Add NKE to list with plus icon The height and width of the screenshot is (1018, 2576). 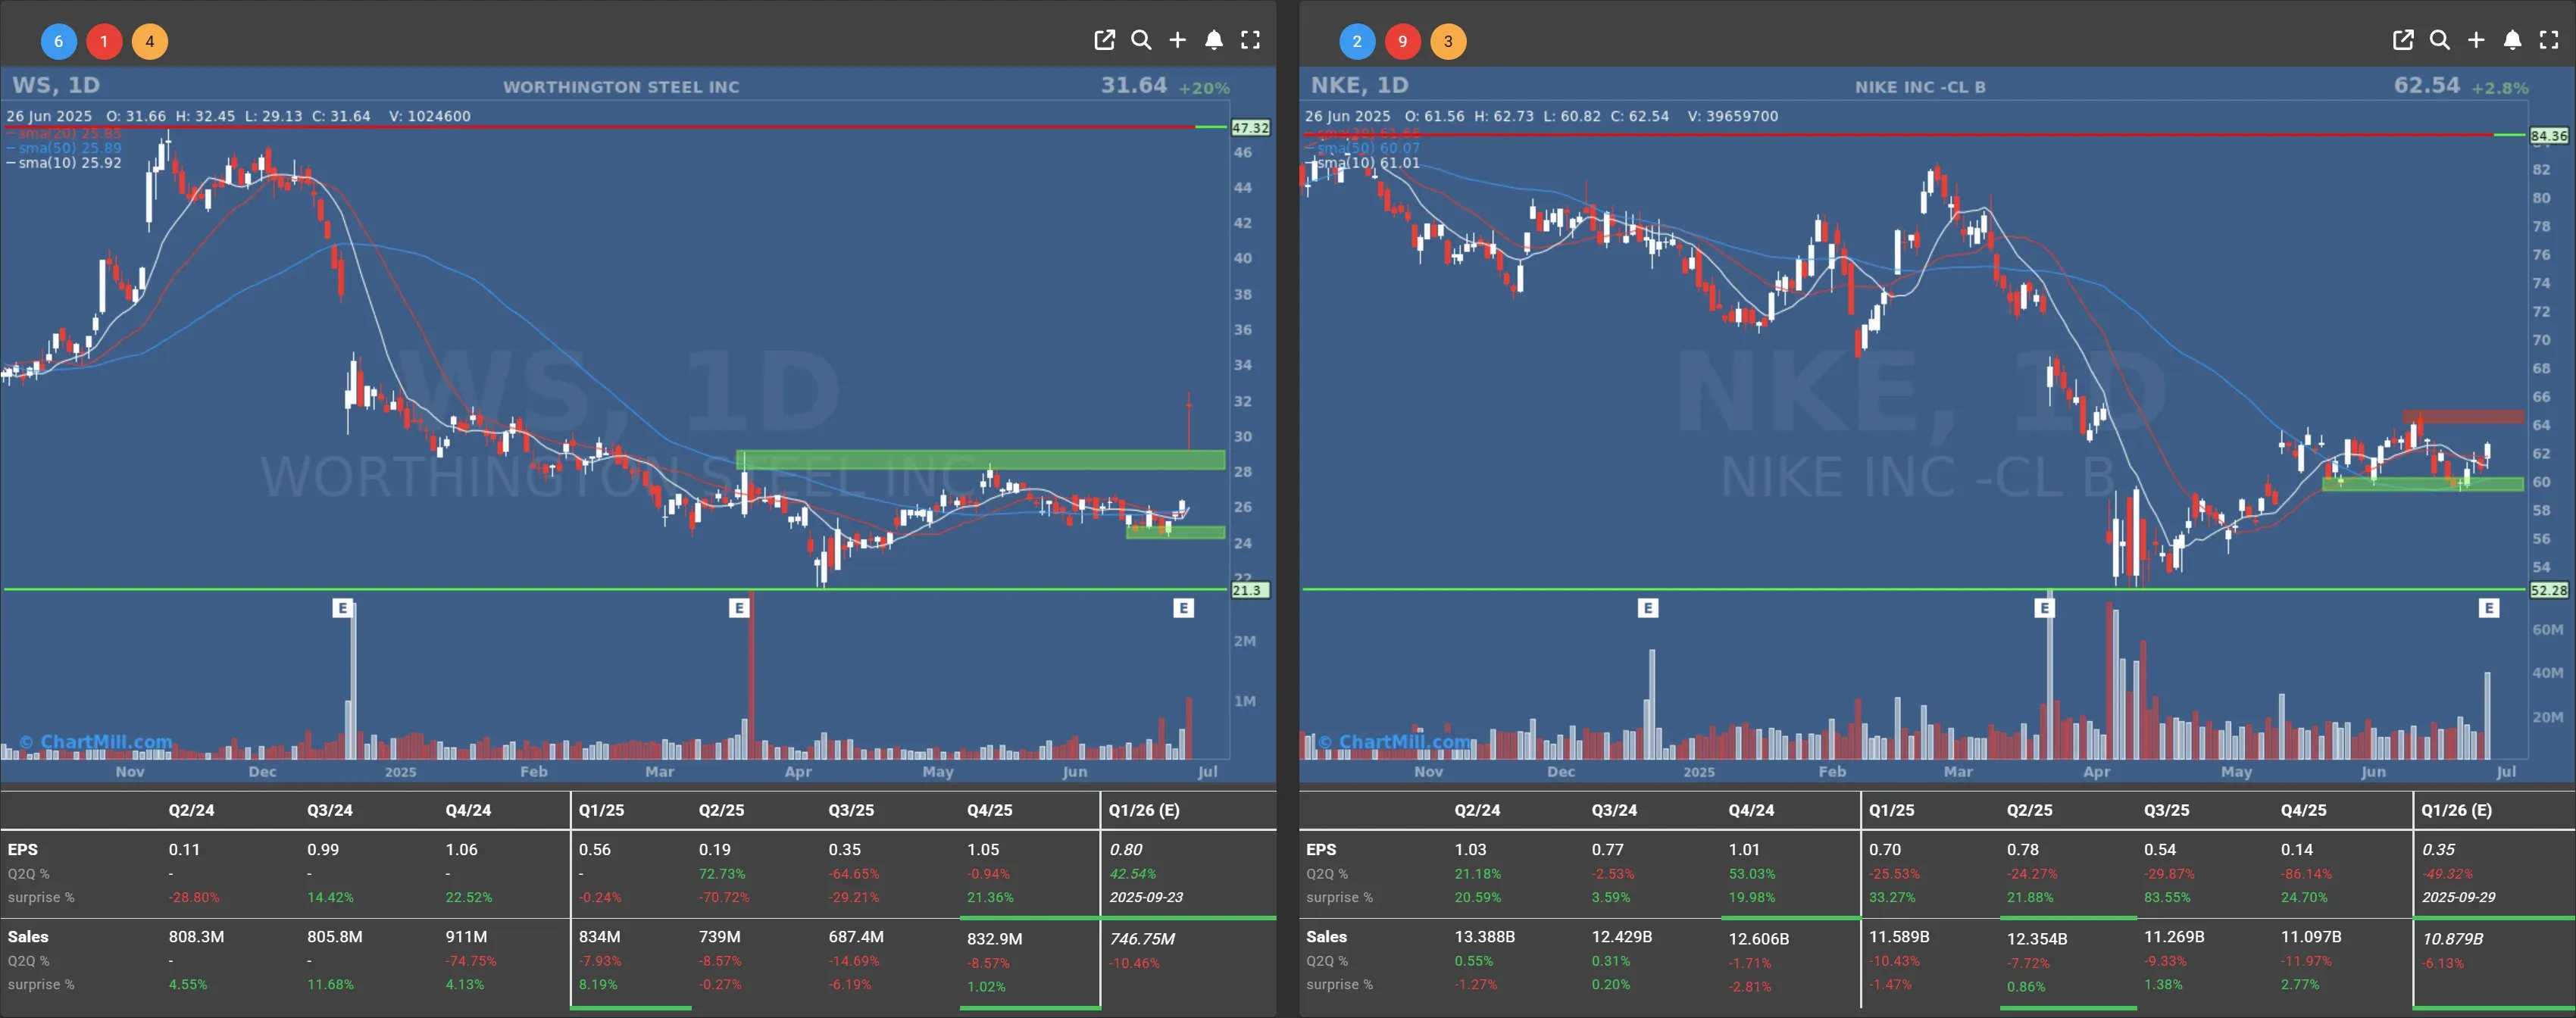[x=2476, y=40]
